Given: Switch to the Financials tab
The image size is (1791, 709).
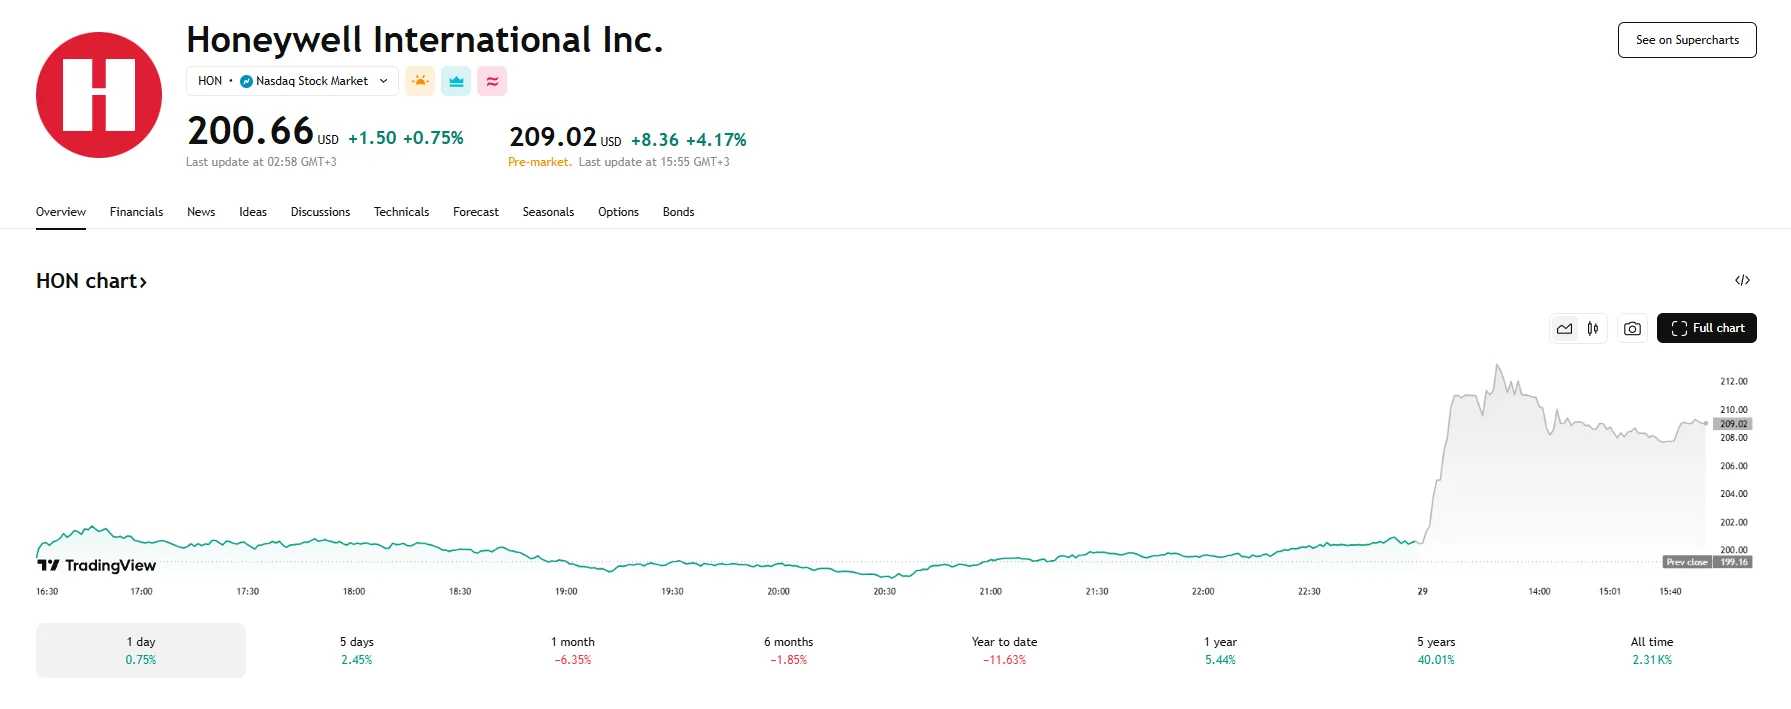Looking at the screenshot, I should pos(136,212).
